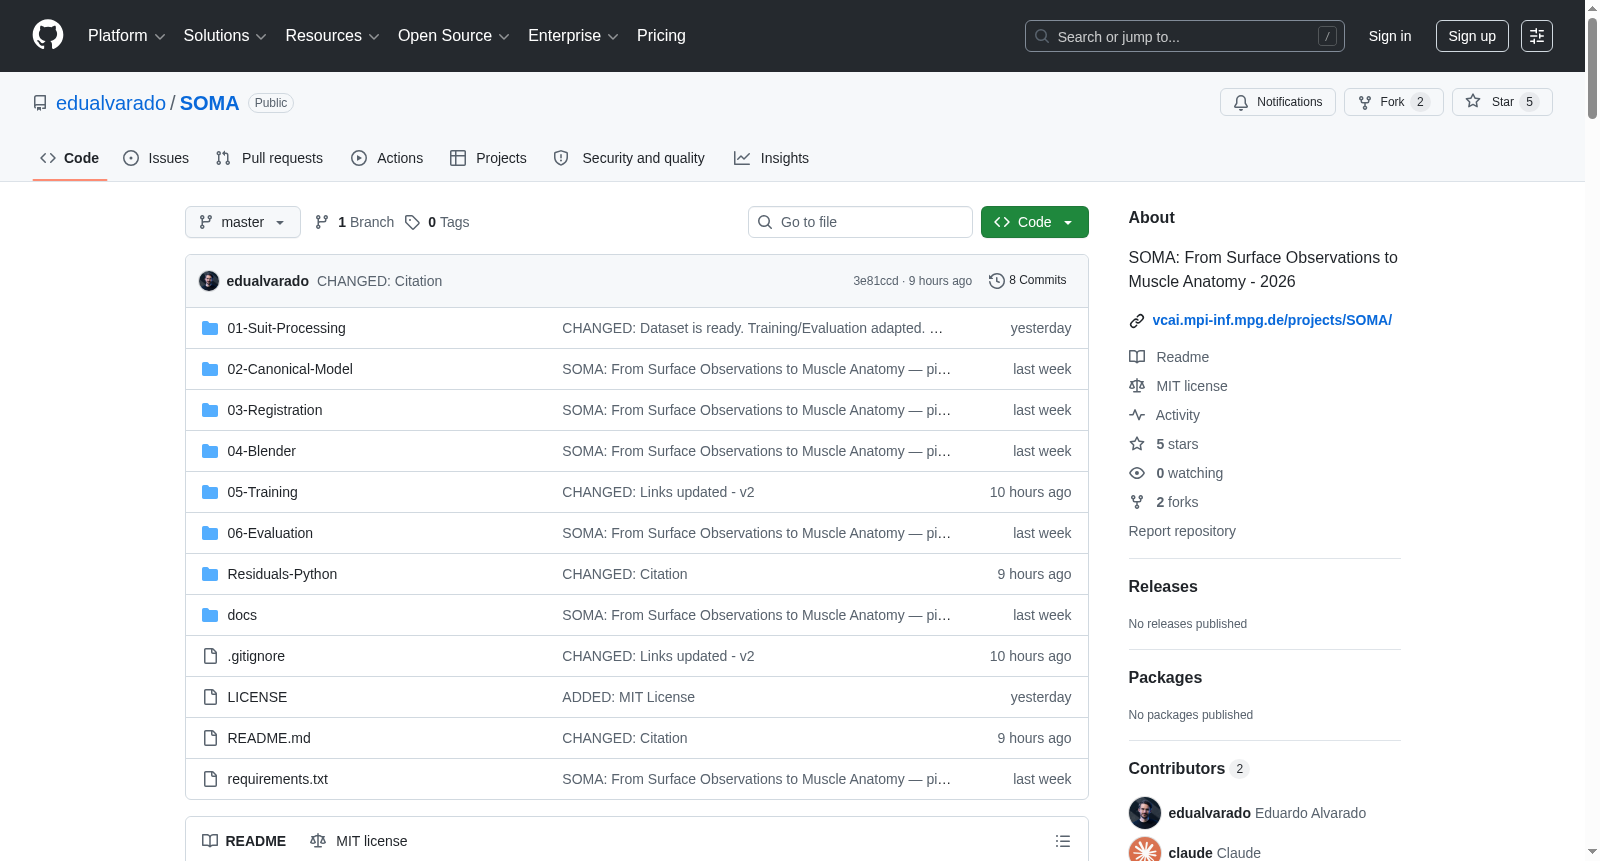Select the README tab in file viewer

tap(244, 841)
